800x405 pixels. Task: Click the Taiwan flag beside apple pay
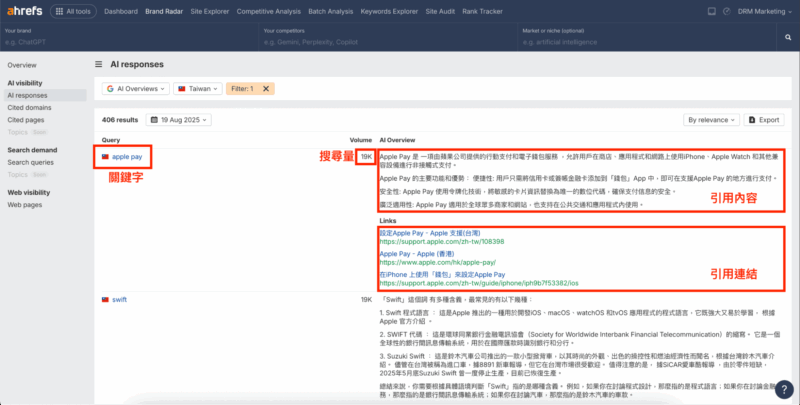[x=105, y=157]
